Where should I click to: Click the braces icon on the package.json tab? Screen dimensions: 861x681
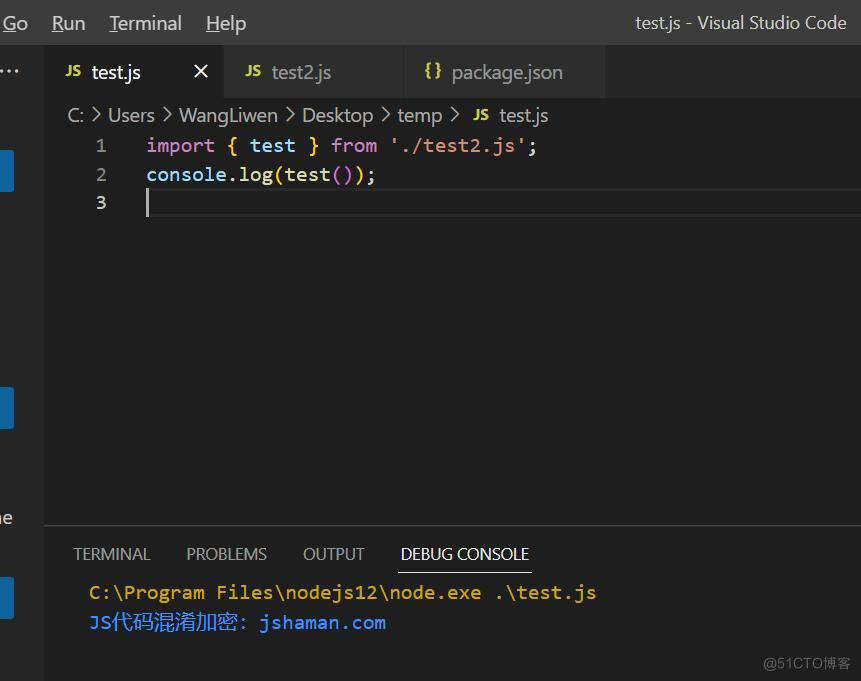pyautogui.click(x=434, y=71)
